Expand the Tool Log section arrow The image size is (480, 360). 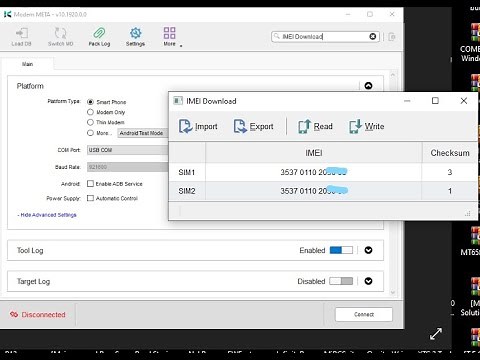tap(368, 250)
